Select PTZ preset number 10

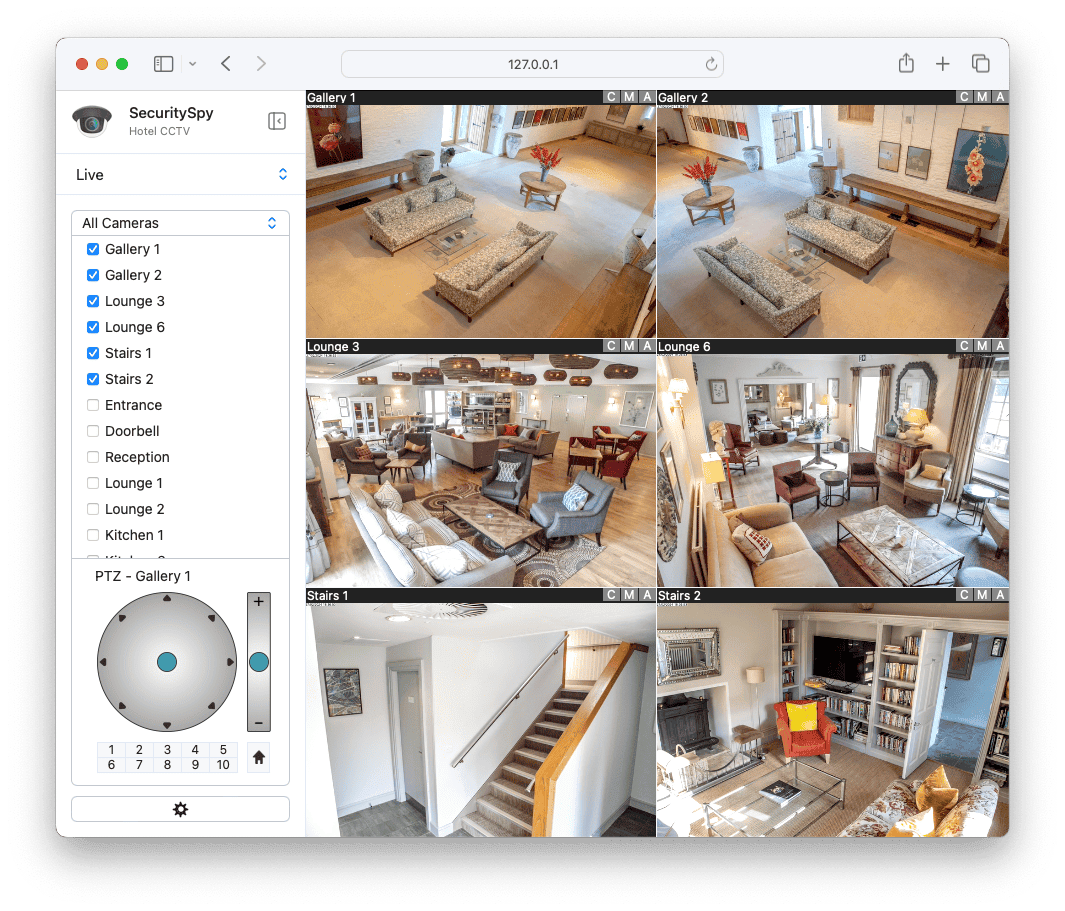(223, 765)
